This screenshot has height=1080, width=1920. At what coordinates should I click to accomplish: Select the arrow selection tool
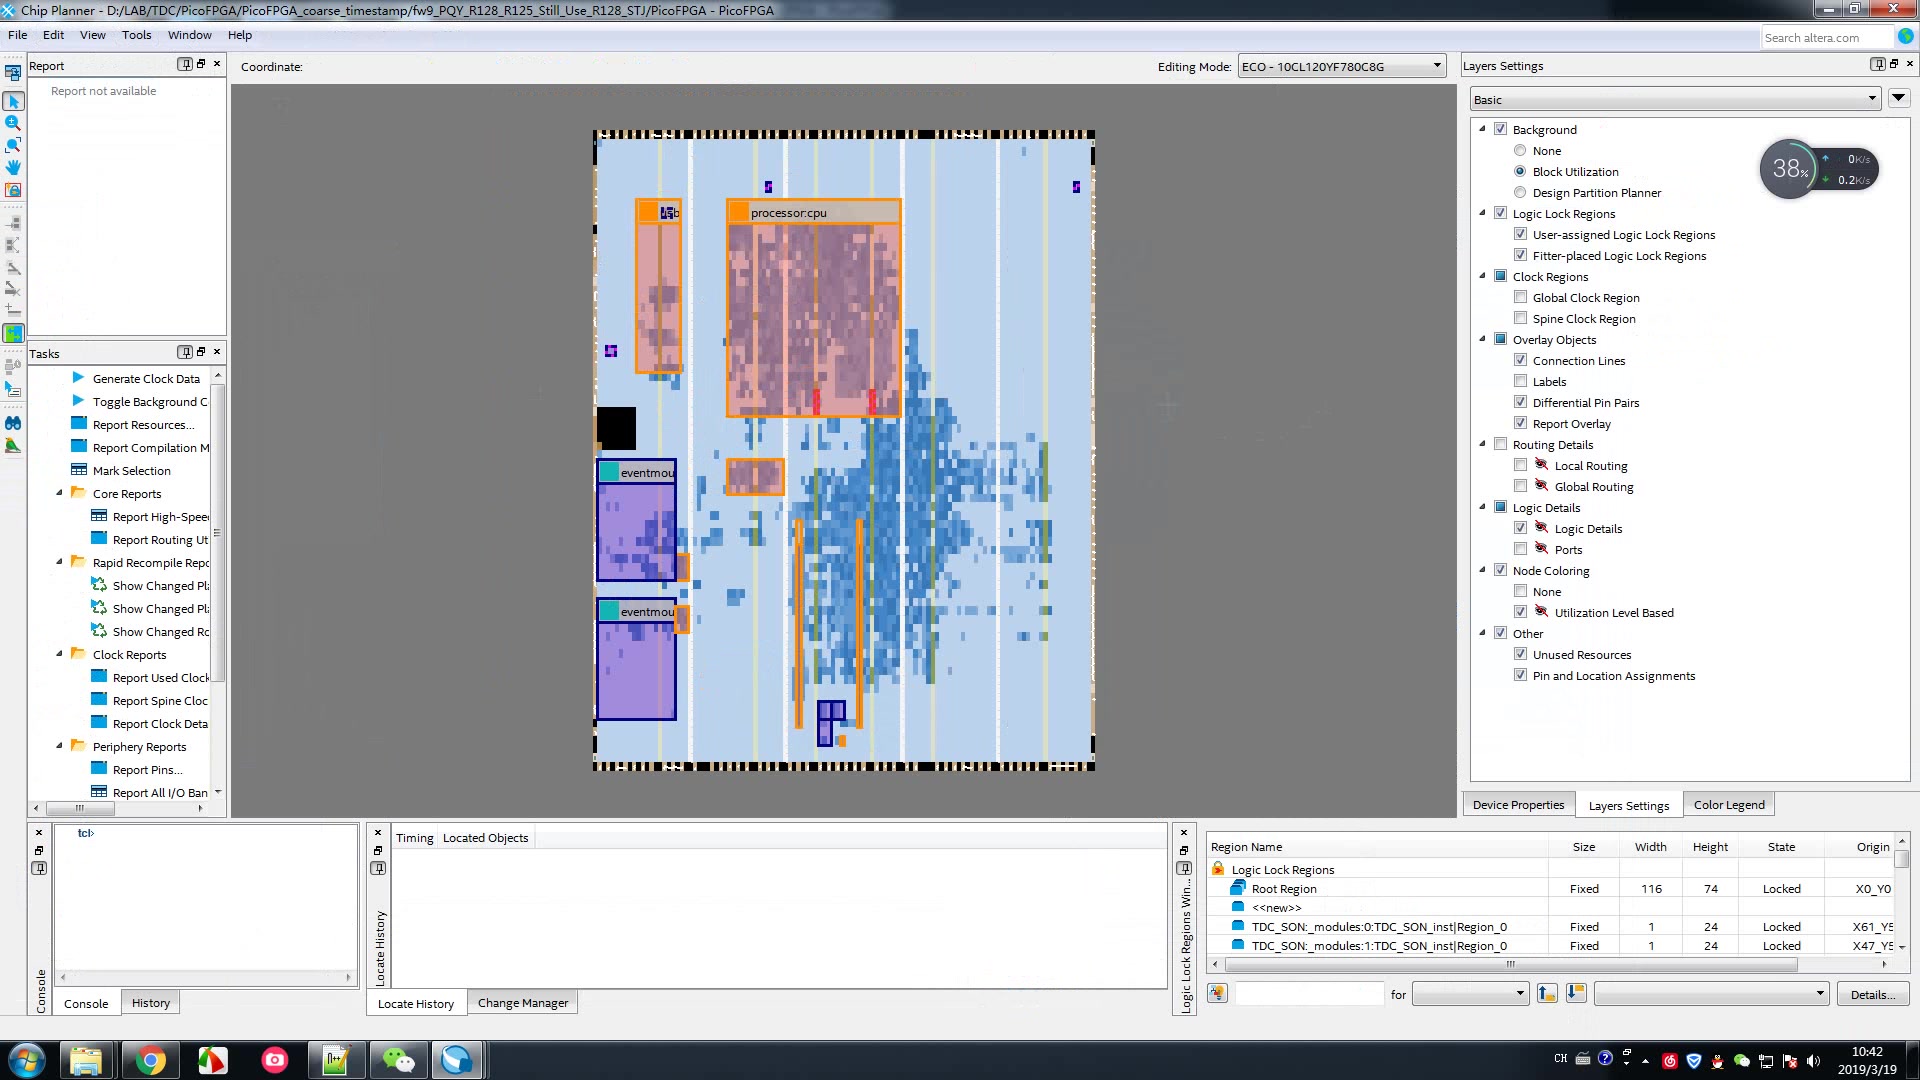(13, 101)
